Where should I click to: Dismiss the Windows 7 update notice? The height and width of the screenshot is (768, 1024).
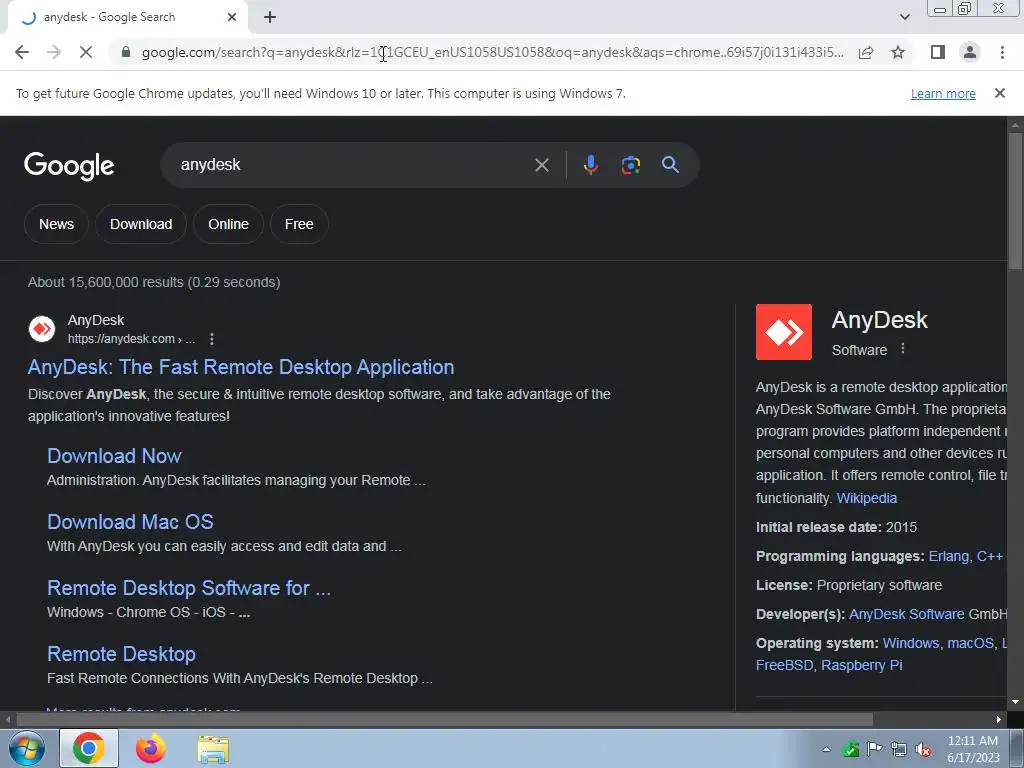click(x=999, y=93)
